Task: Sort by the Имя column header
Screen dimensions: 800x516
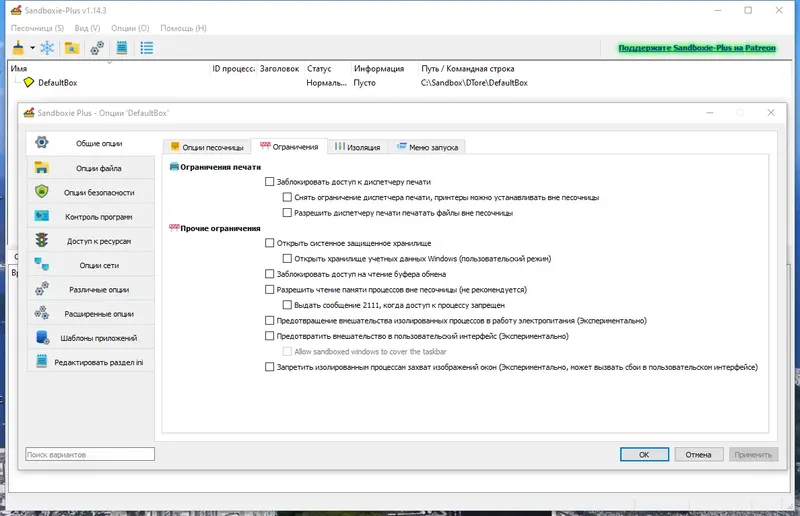Action: tap(109, 68)
